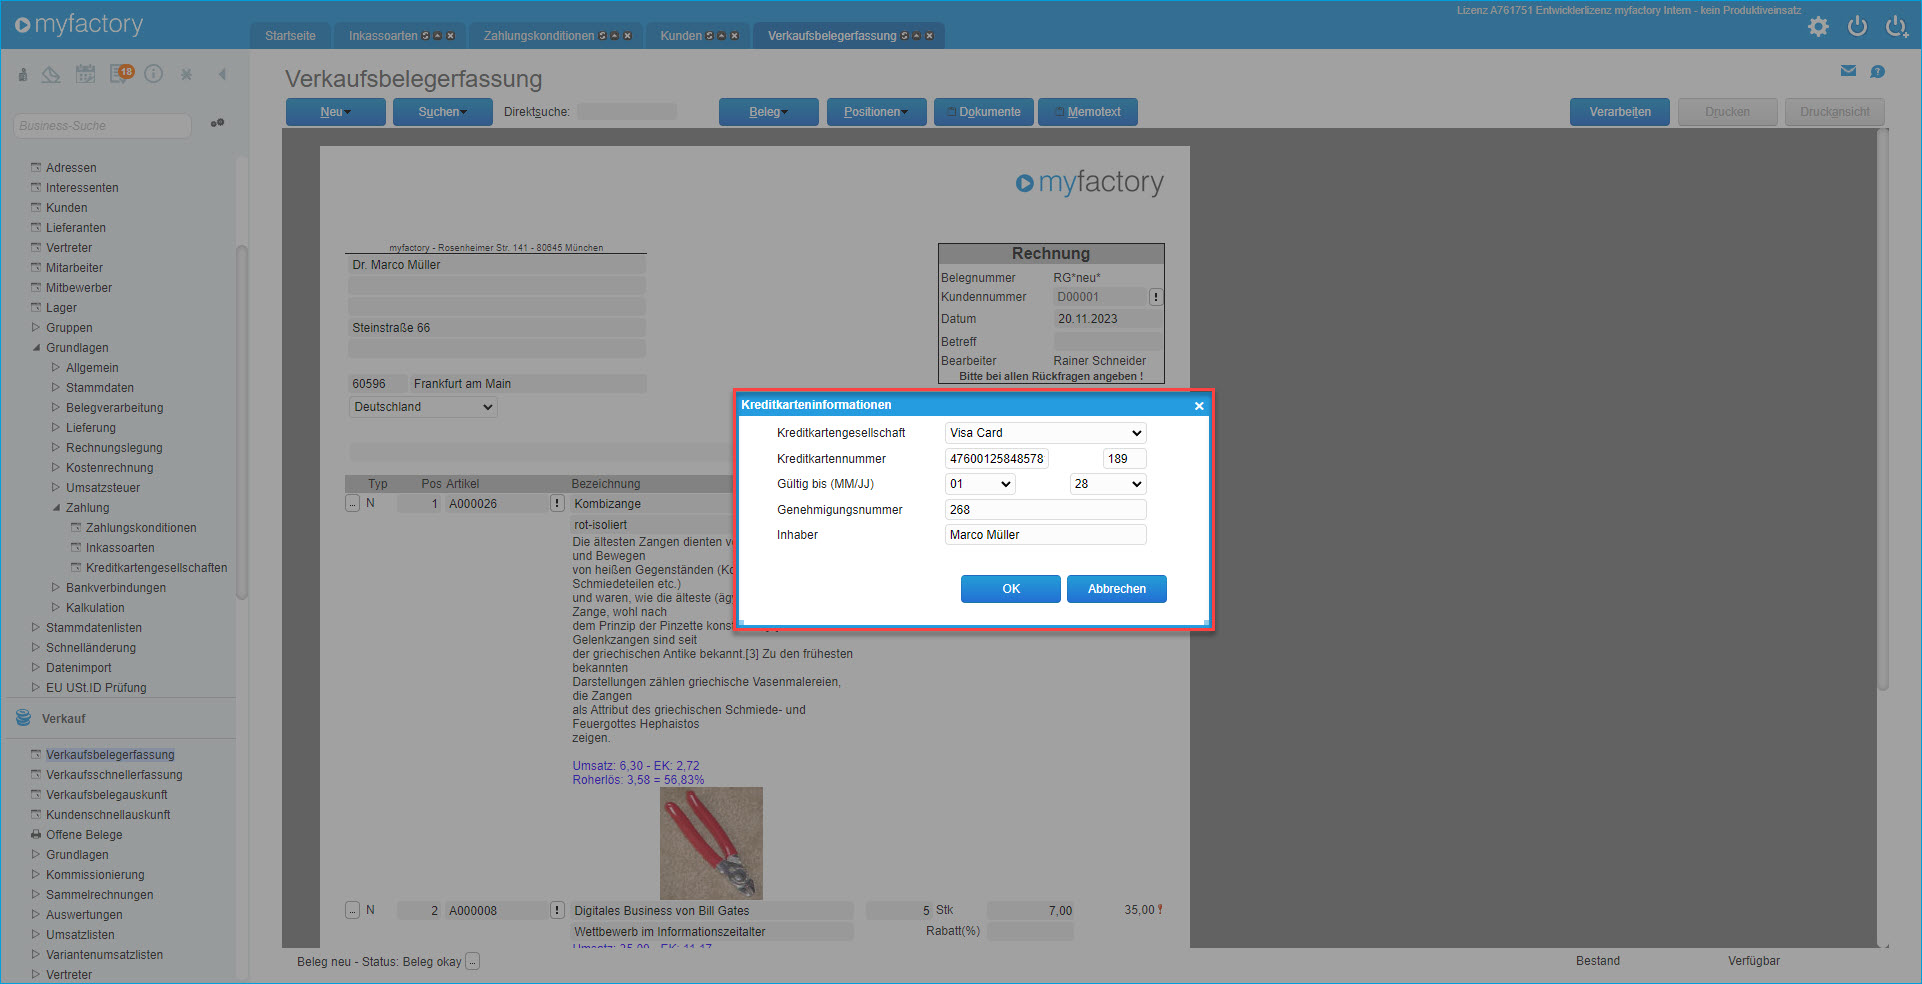Image resolution: width=1922 pixels, height=984 pixels.
Task: Open notifications icon showing badge 18
Action: coord(121,74)
